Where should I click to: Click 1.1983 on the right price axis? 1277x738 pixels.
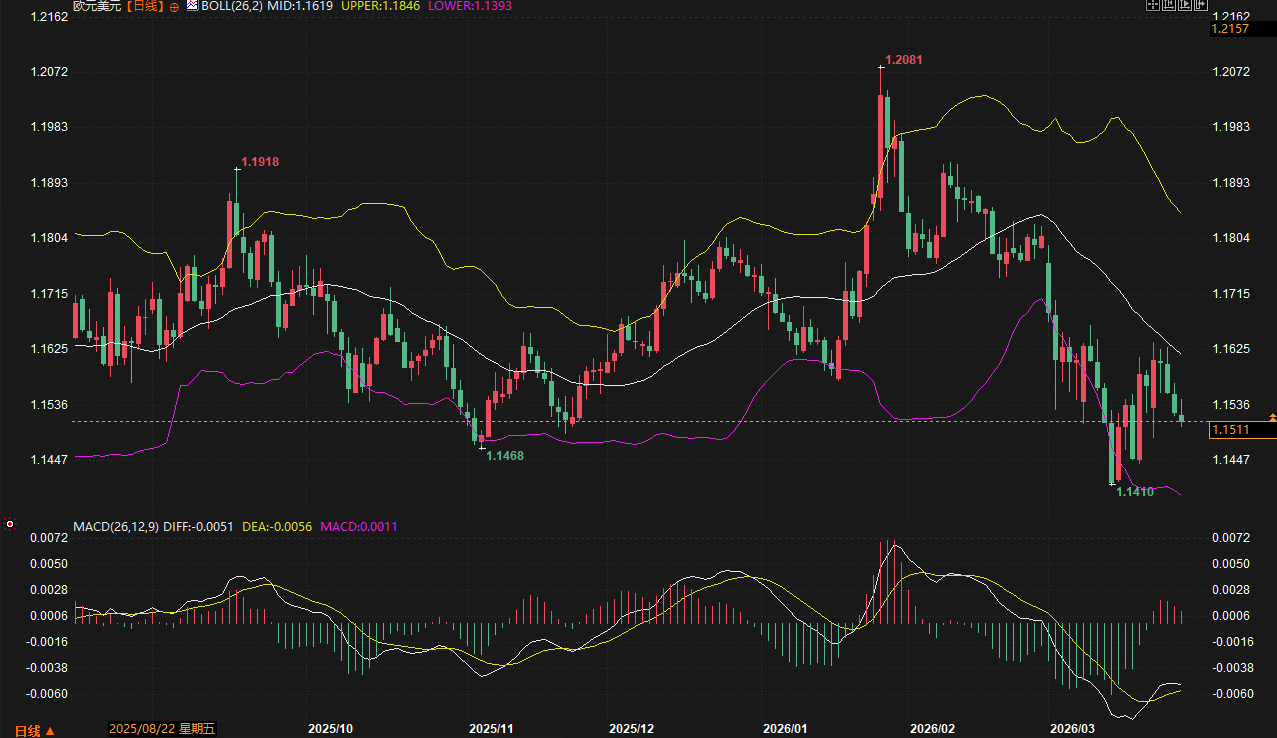pyautogui.click(x=1230, y=127)
